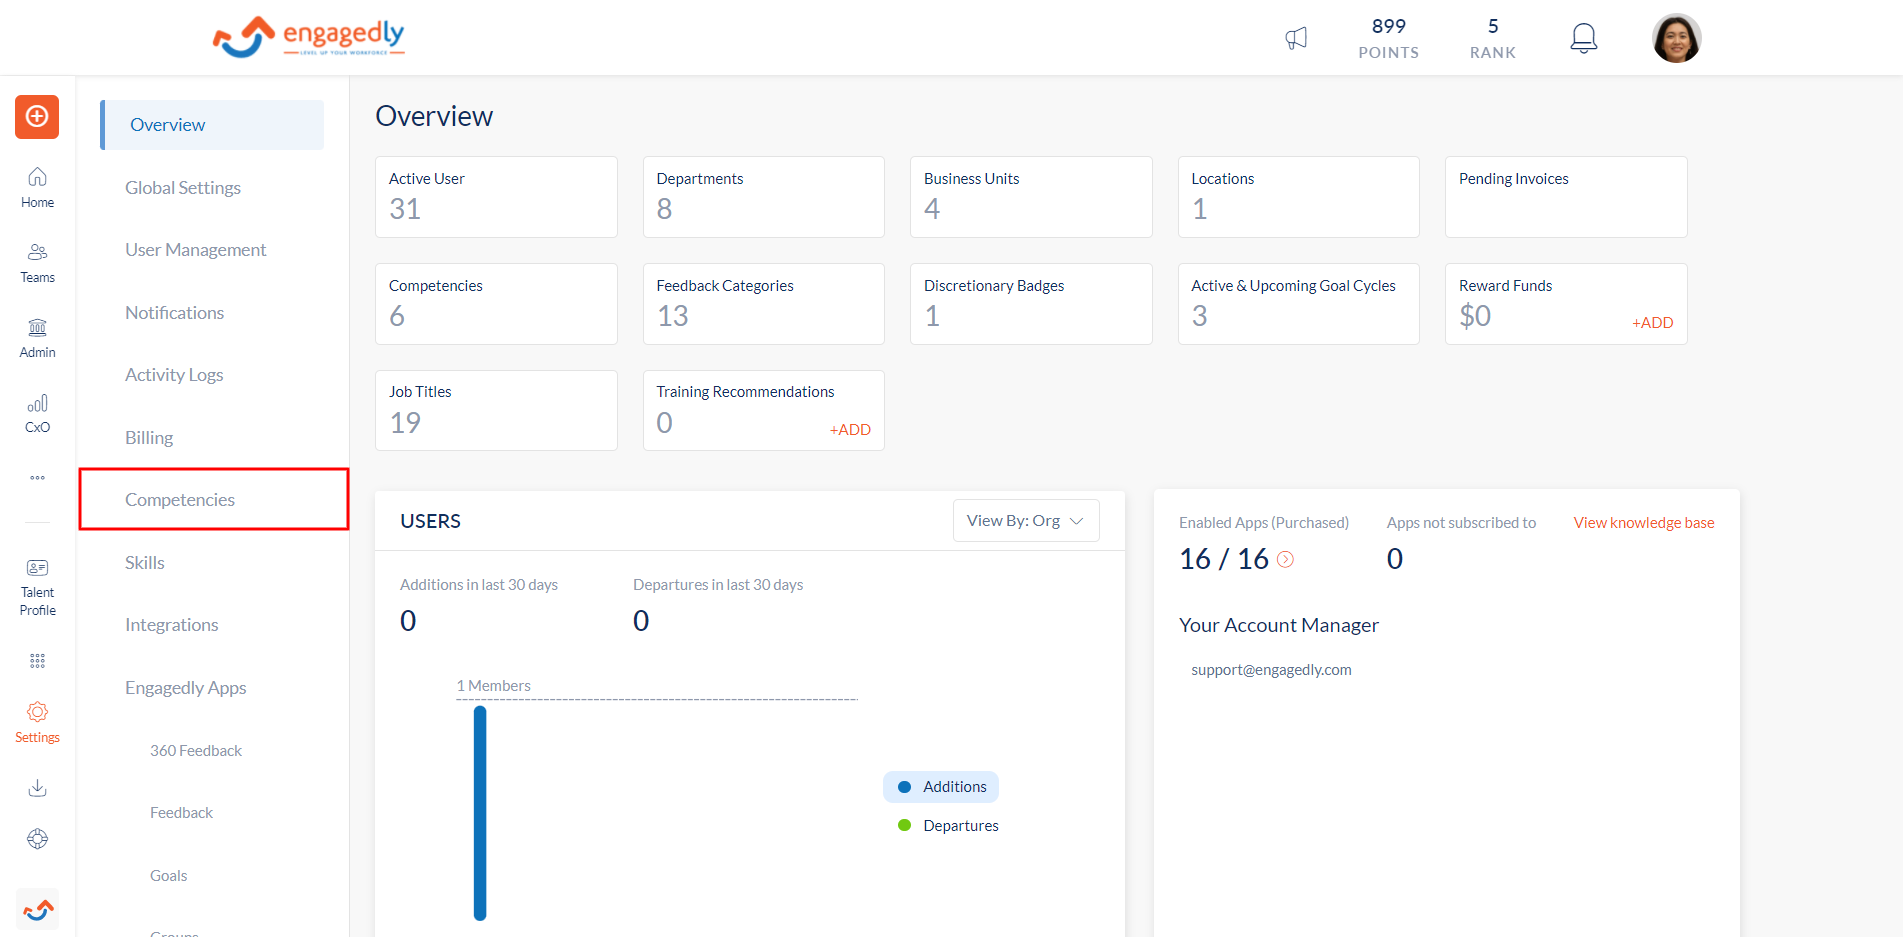Viewport: 1903px width, 937px height.
Task: Open the Active User card
Action: pyautogui.click(x=496, y=197)
